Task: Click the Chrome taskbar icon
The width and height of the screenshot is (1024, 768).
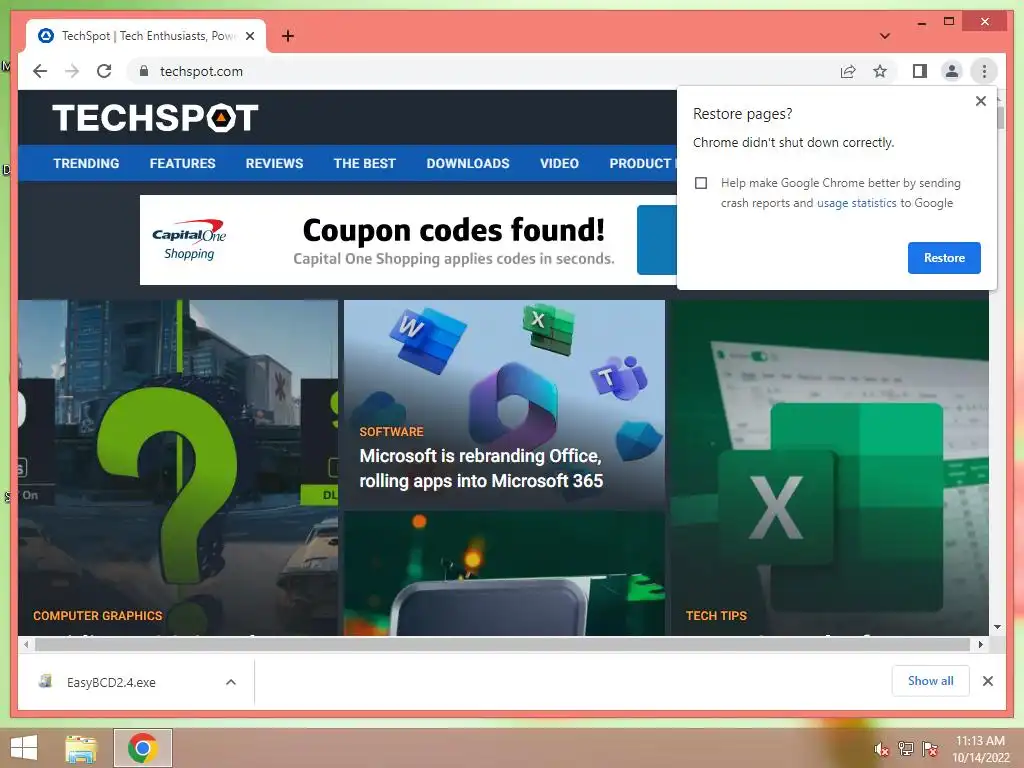Action: (x=143, y=748)
